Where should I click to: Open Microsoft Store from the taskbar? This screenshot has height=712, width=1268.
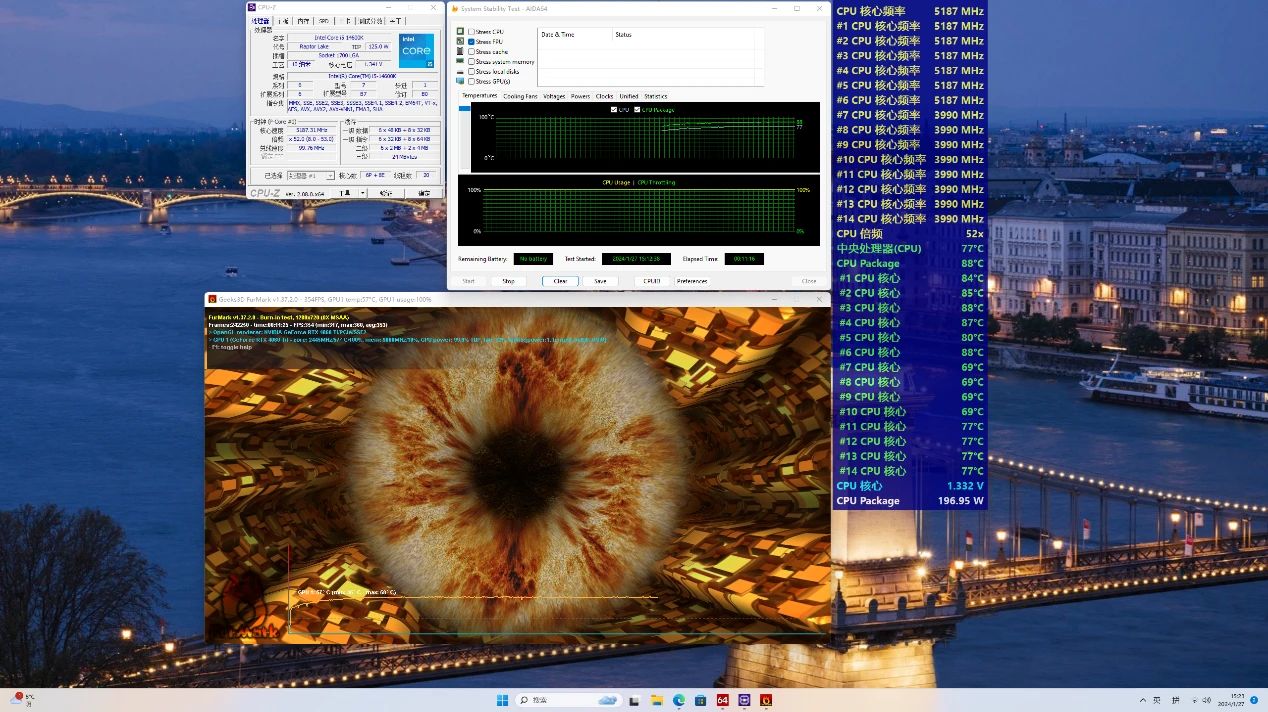pos(701,700)
